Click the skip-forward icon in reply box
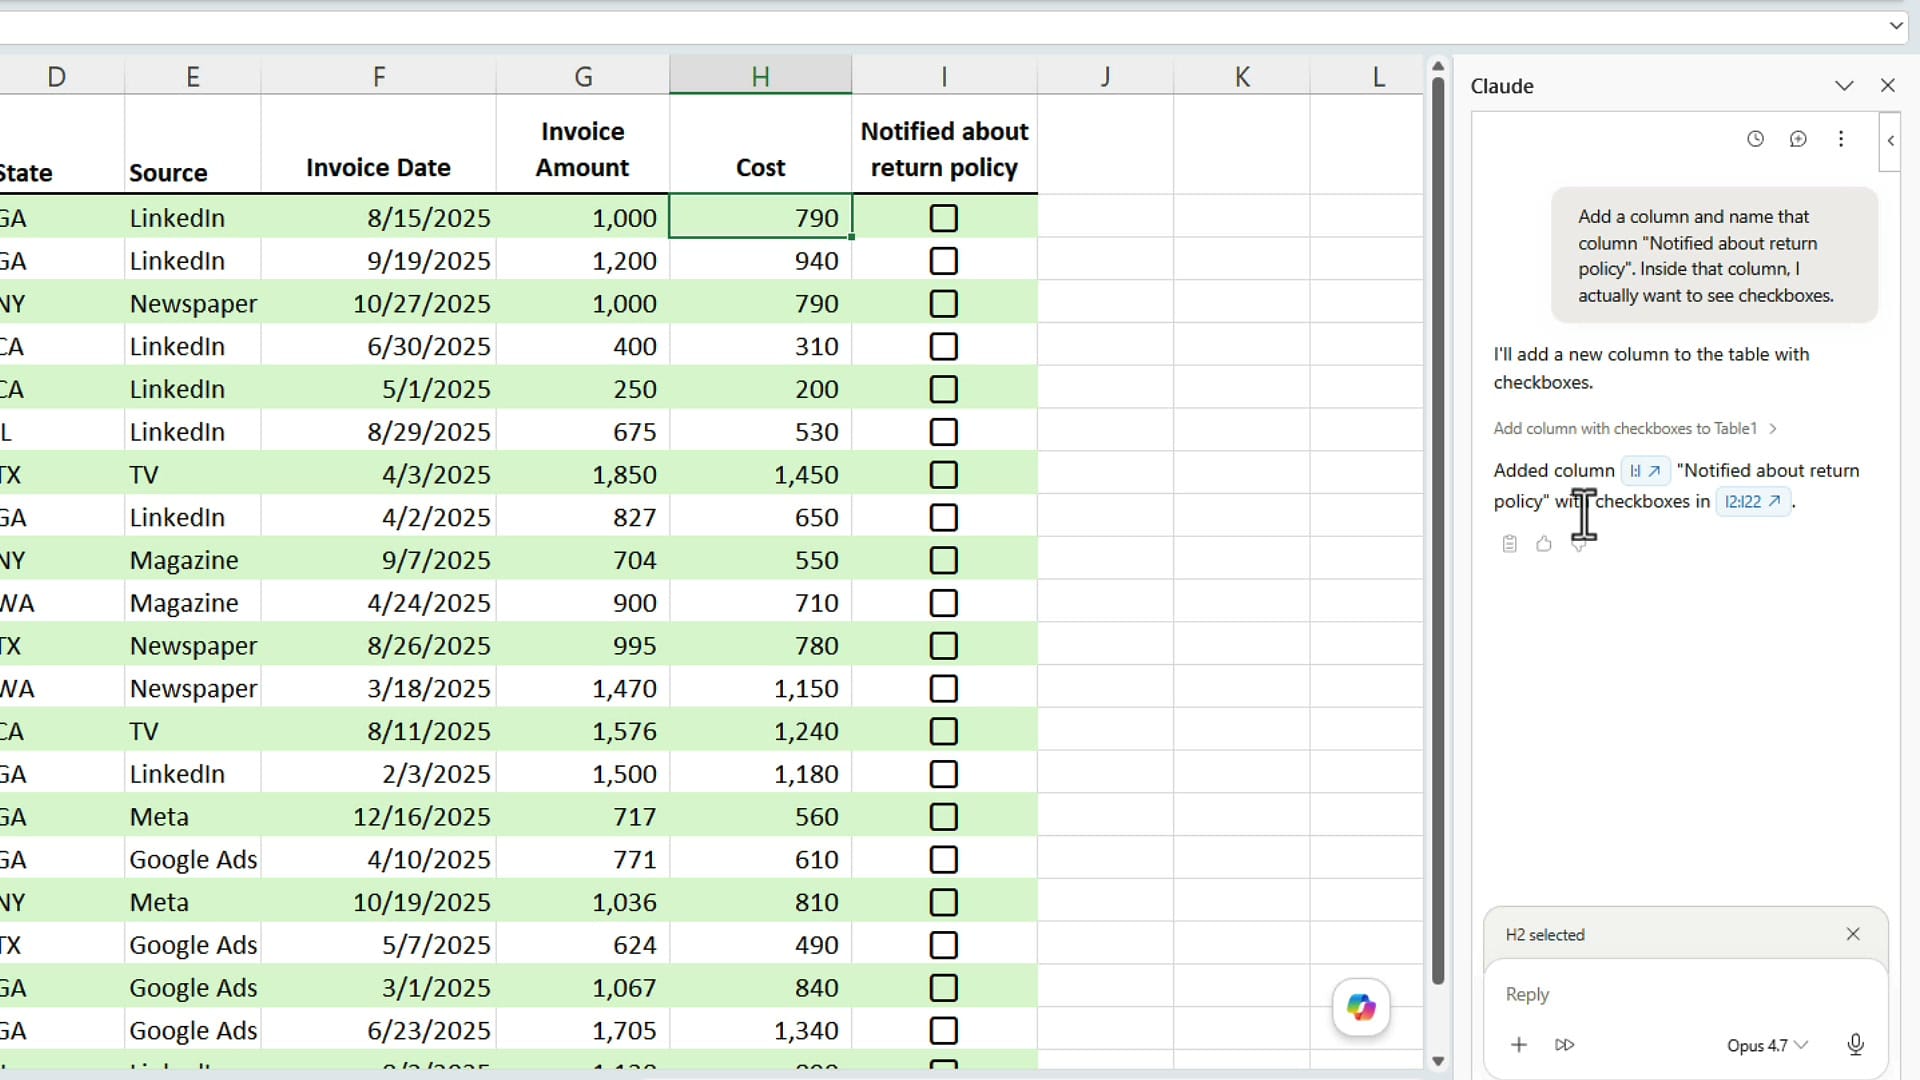The image size is (1920, 1080). click(x=1565, y=1045)
